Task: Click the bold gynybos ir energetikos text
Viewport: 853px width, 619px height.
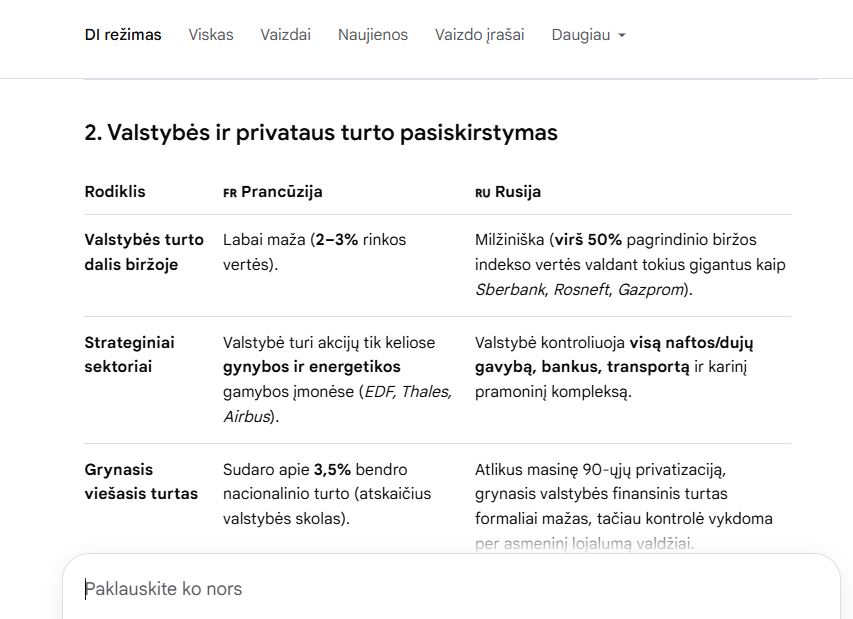Action: pyautogui.click(x=311, y=367)
